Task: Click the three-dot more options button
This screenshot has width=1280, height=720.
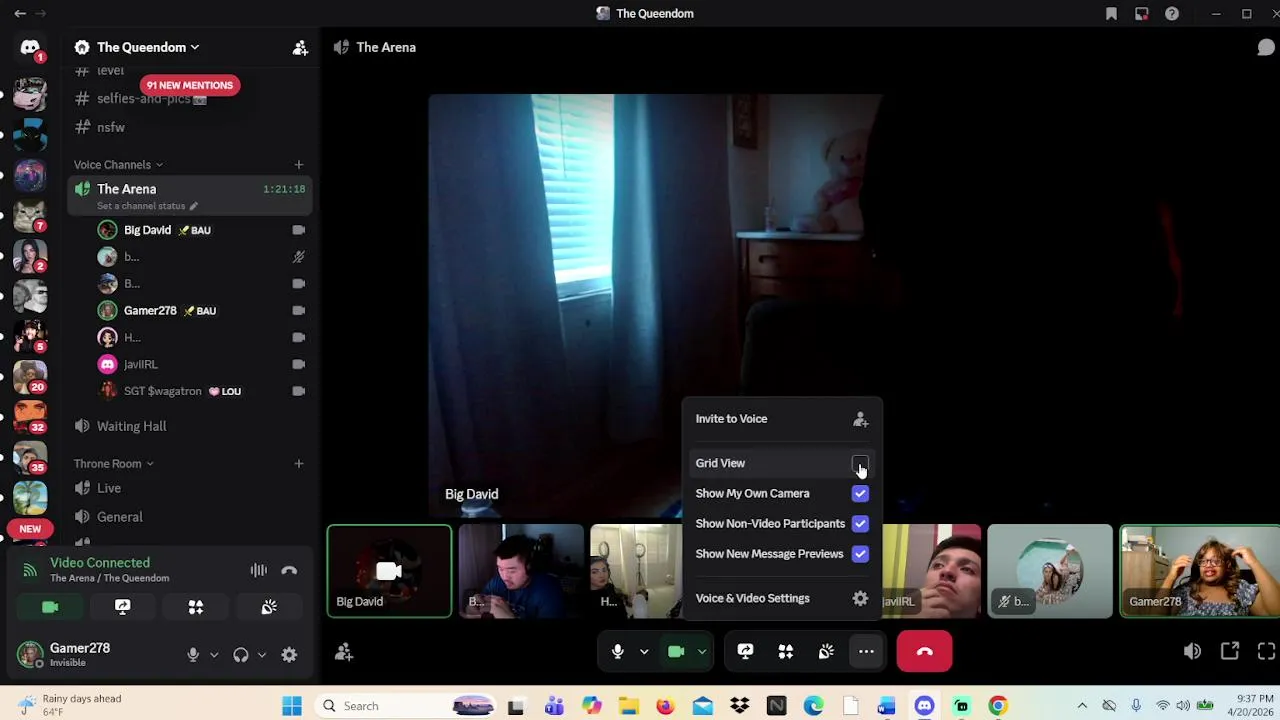Action: click(x=866, y=651)
